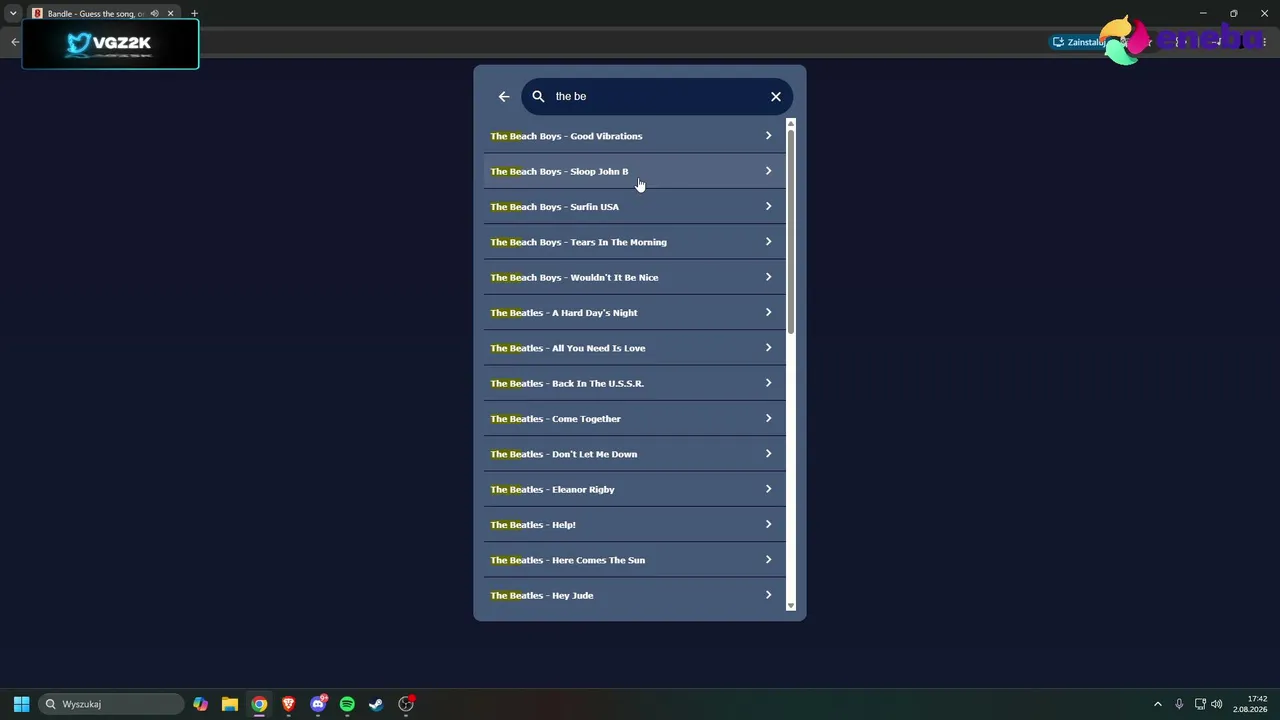
Task: Open the tab search dropdown arrow
Action: tap(12, 13)
